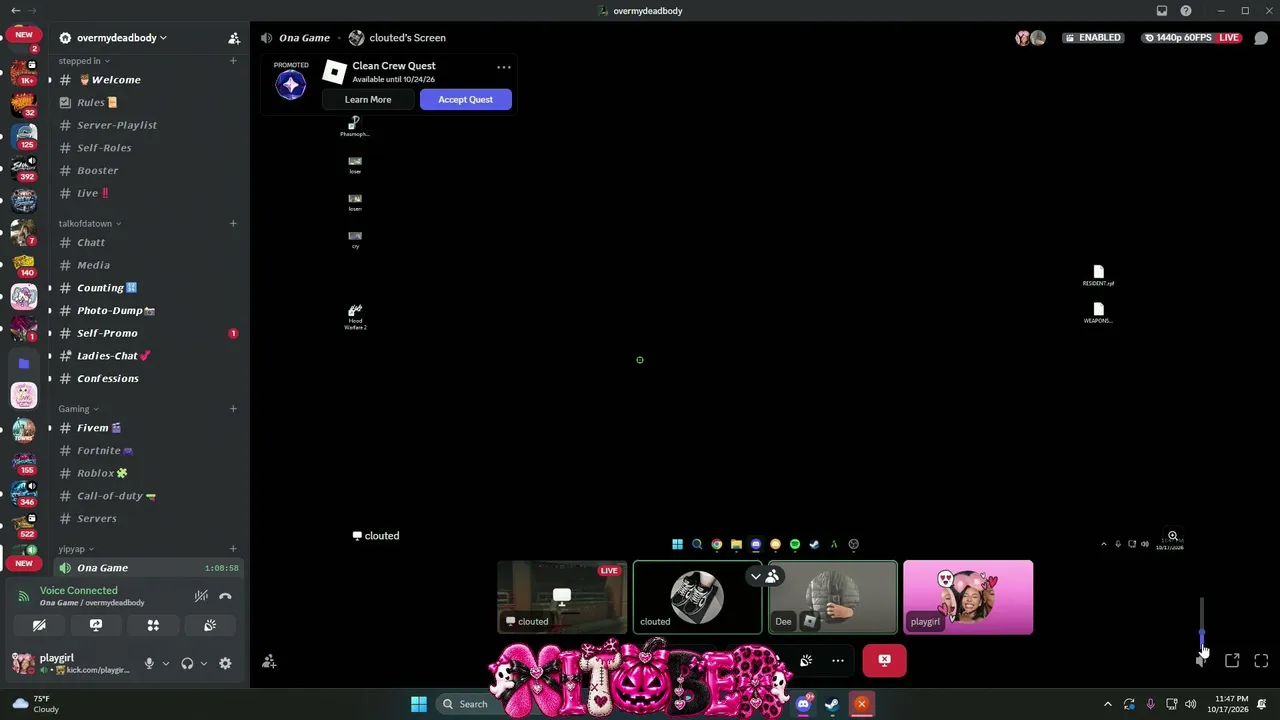This screenshot has height=720, width=1280.
Task: Open the headphone output options arrow
Action: coord(204,663)
